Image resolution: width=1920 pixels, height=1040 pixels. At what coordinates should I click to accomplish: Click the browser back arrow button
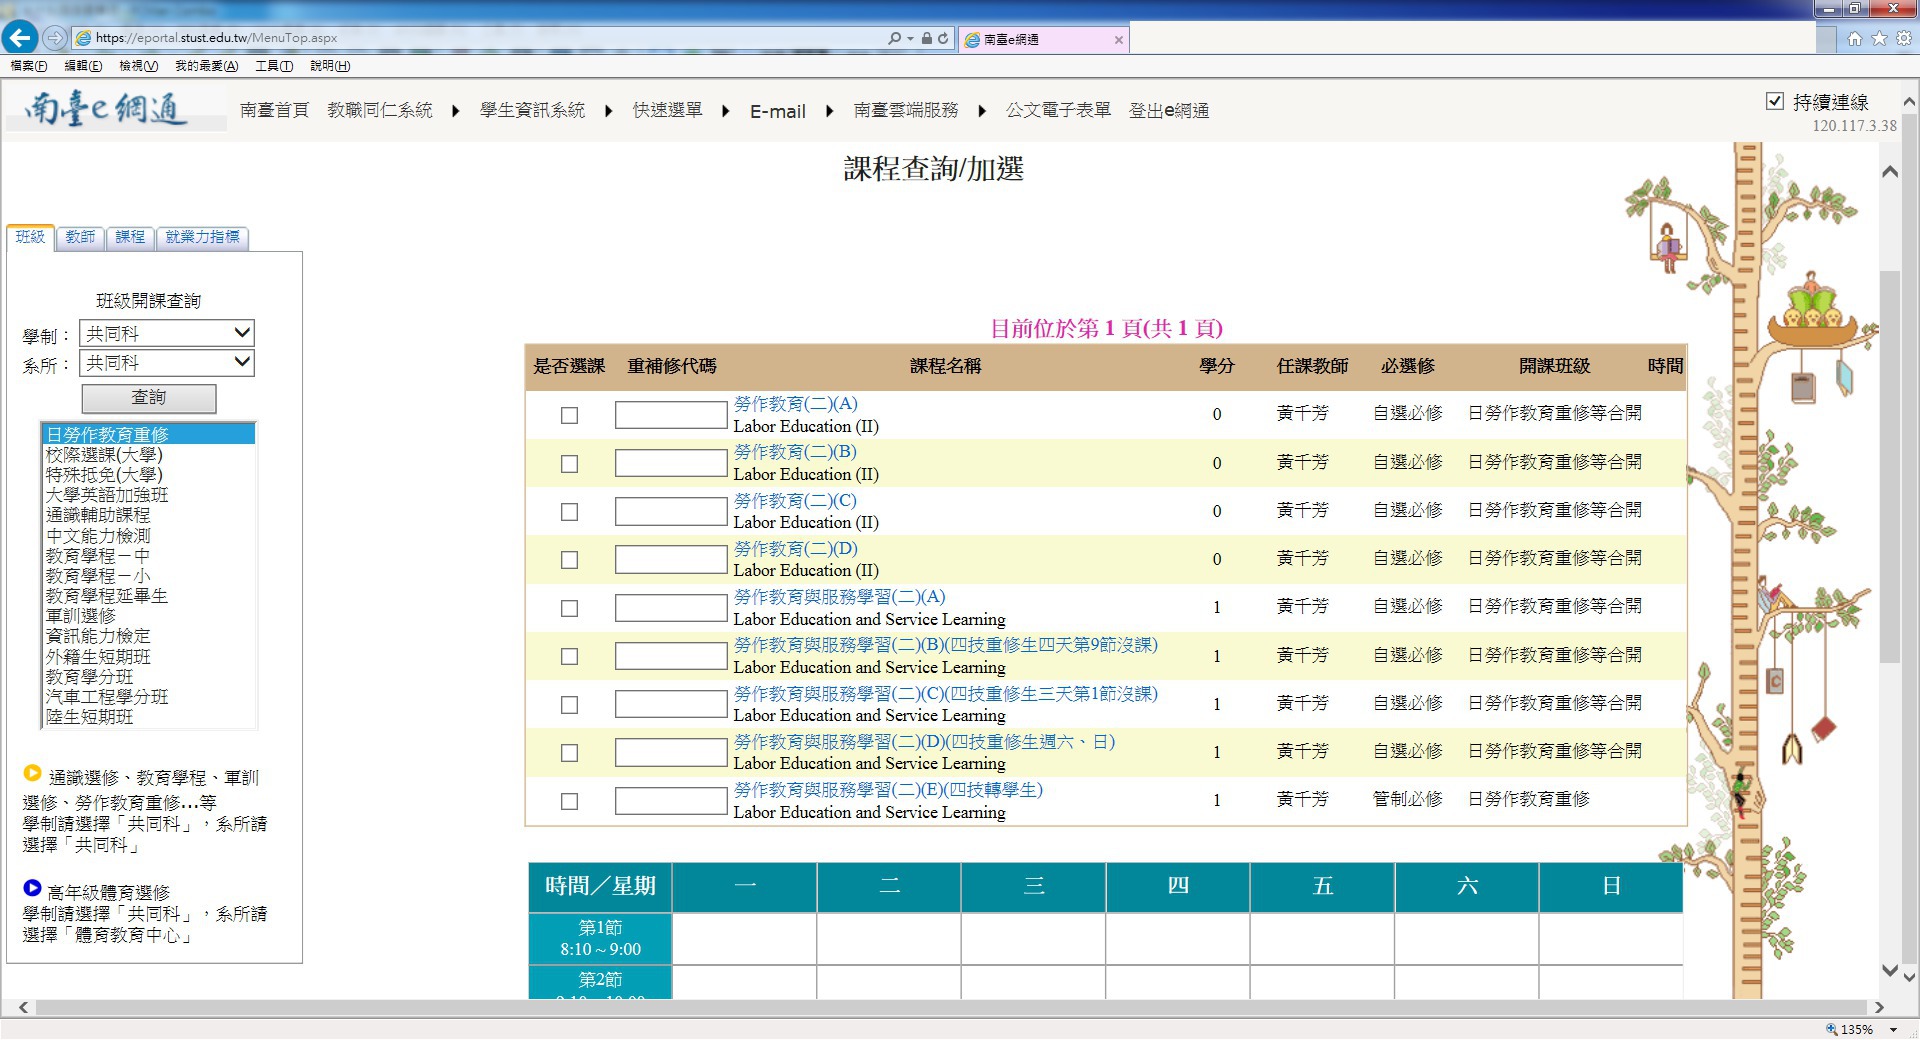20,38
